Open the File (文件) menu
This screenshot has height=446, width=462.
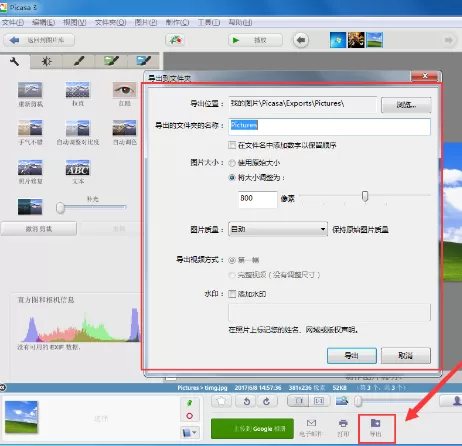(x=13, y=22)
